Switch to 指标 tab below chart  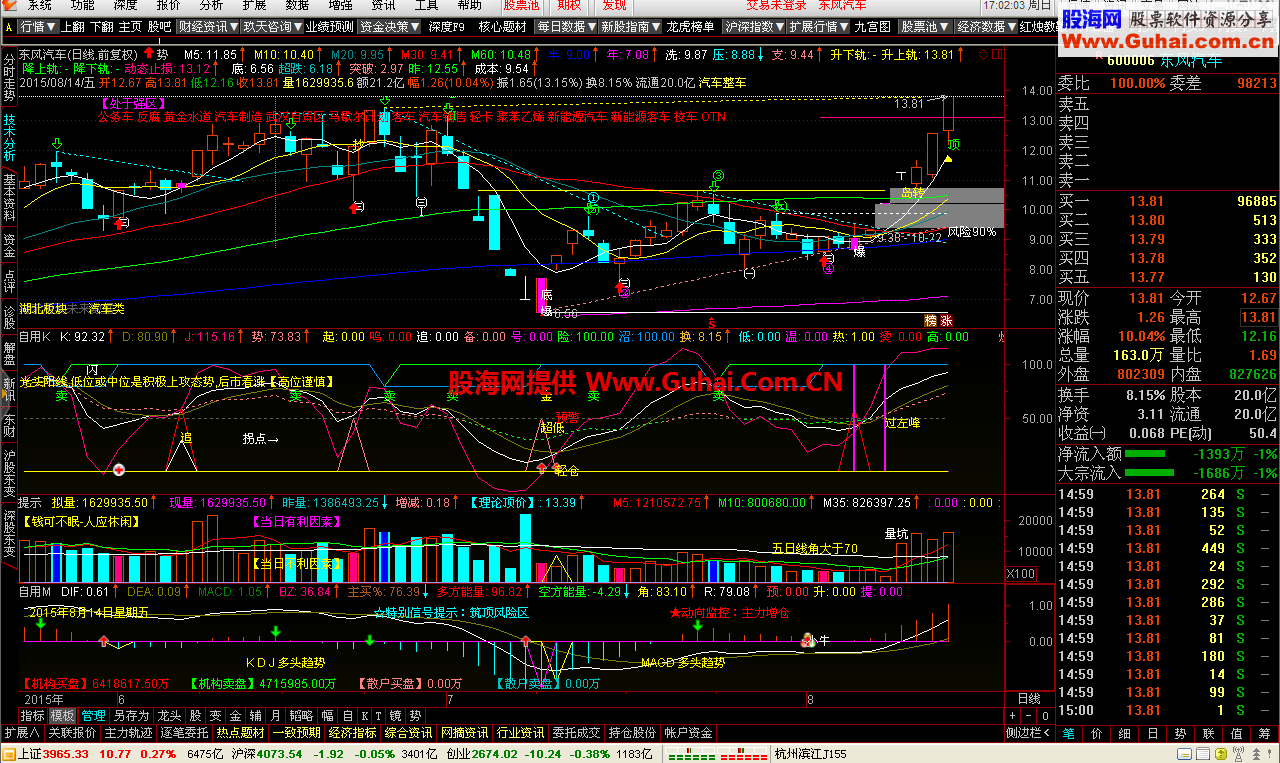[x=33, y=716]
